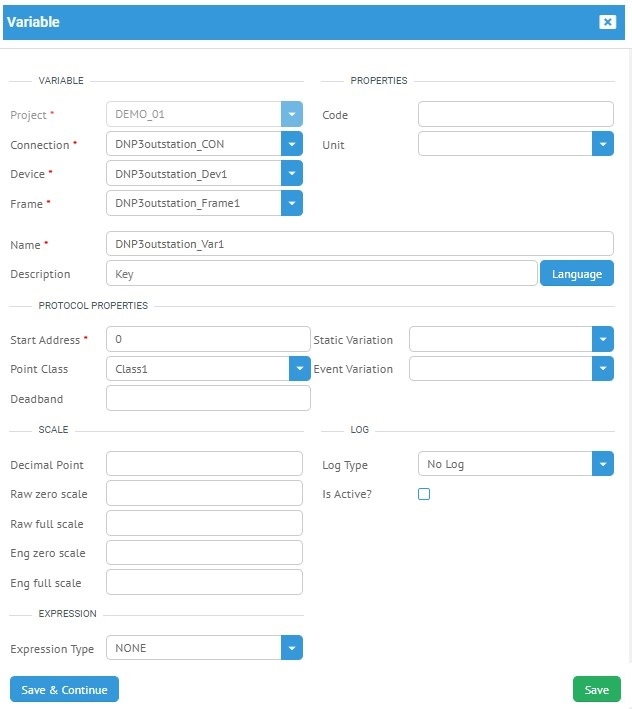The image size is (632, 709).
Task: Expand the Device dropdown
Action: [291, 174]
